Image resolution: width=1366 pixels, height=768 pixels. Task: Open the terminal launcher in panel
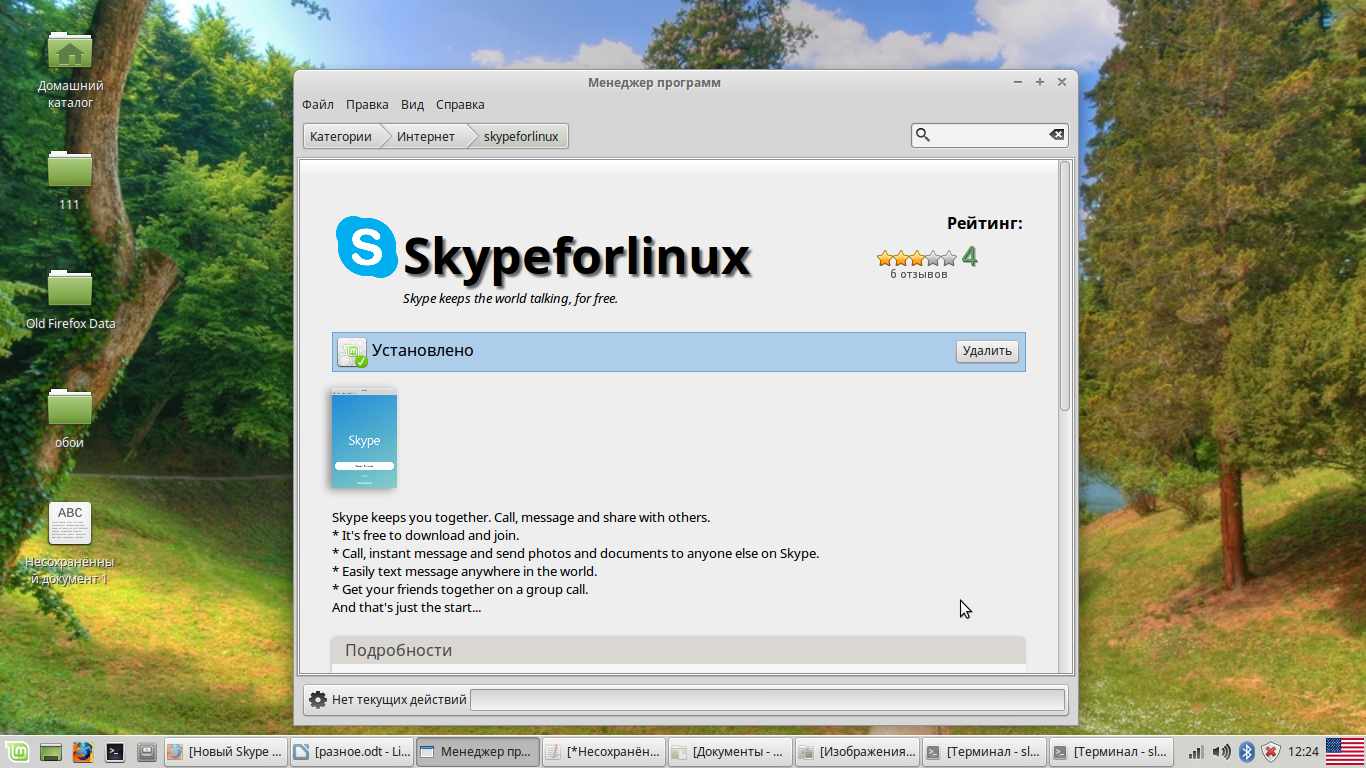click(115, 751)
